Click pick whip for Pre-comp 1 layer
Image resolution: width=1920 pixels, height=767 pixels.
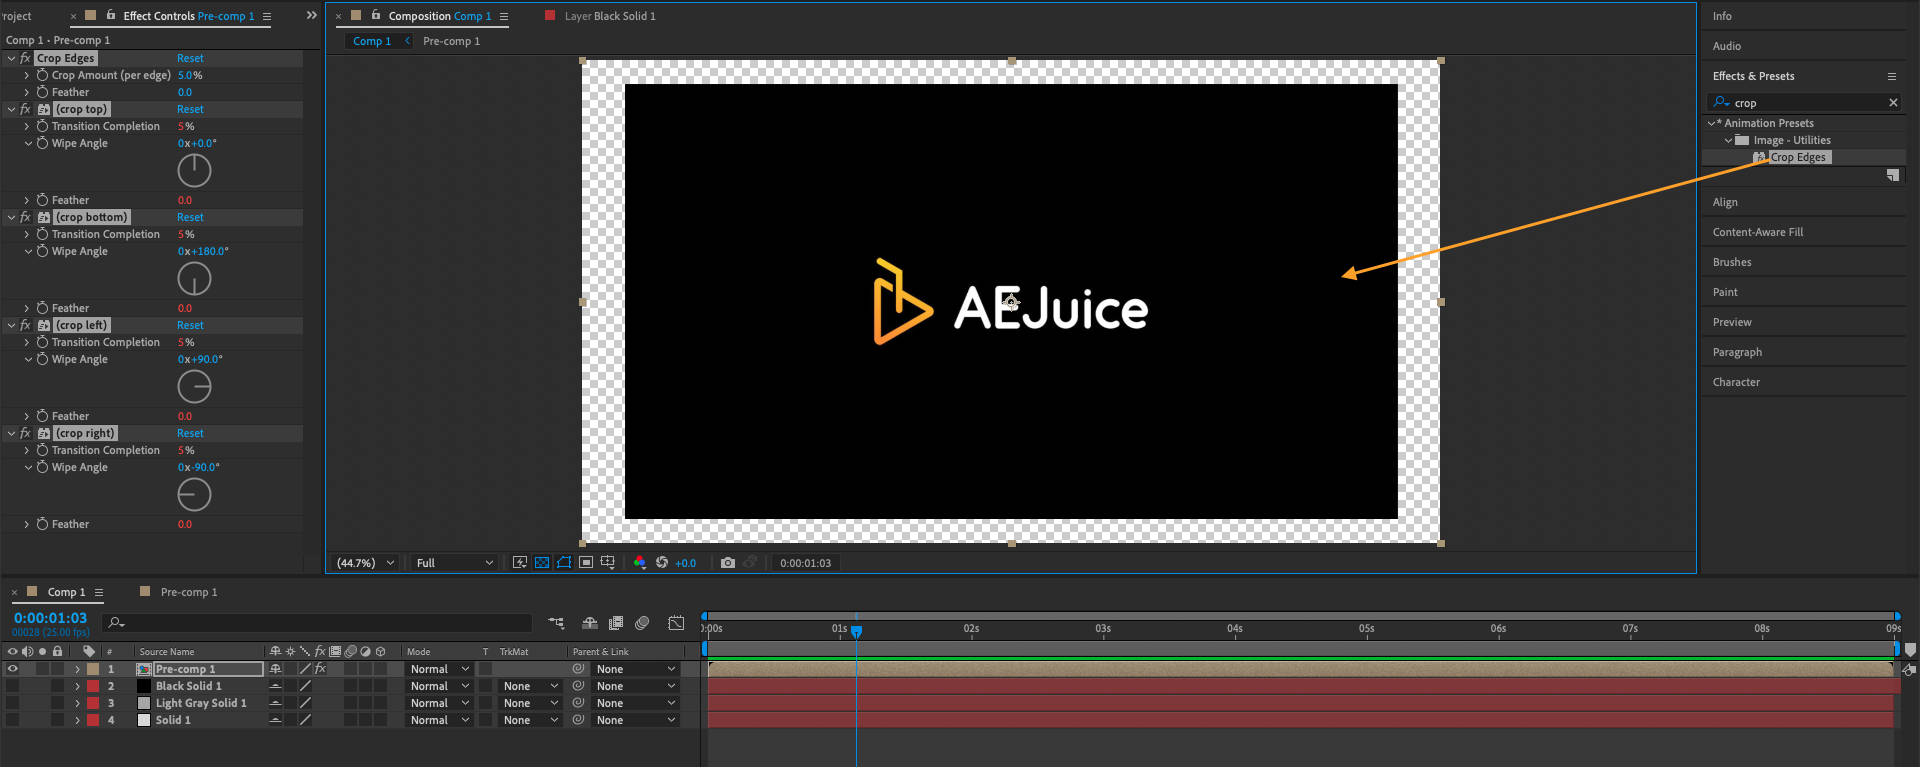[578, 669]
